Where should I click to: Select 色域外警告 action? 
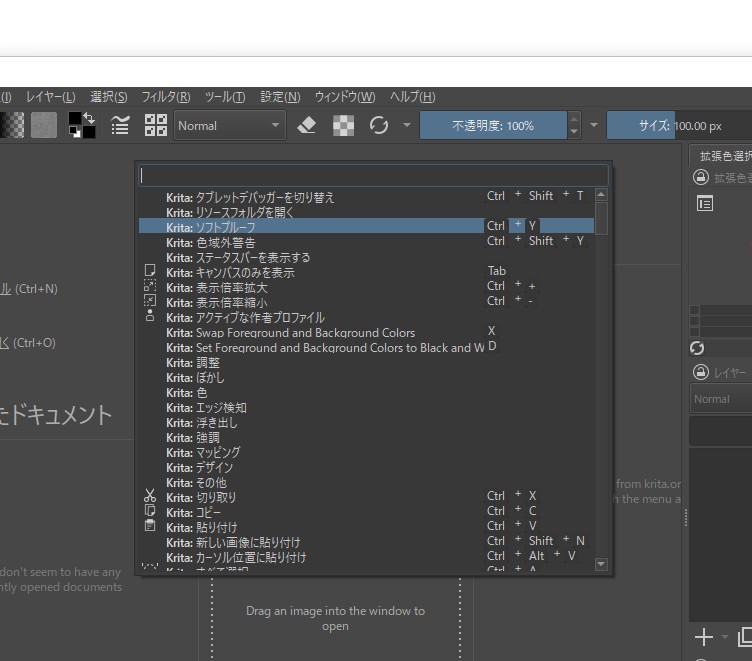coord(366,242)
